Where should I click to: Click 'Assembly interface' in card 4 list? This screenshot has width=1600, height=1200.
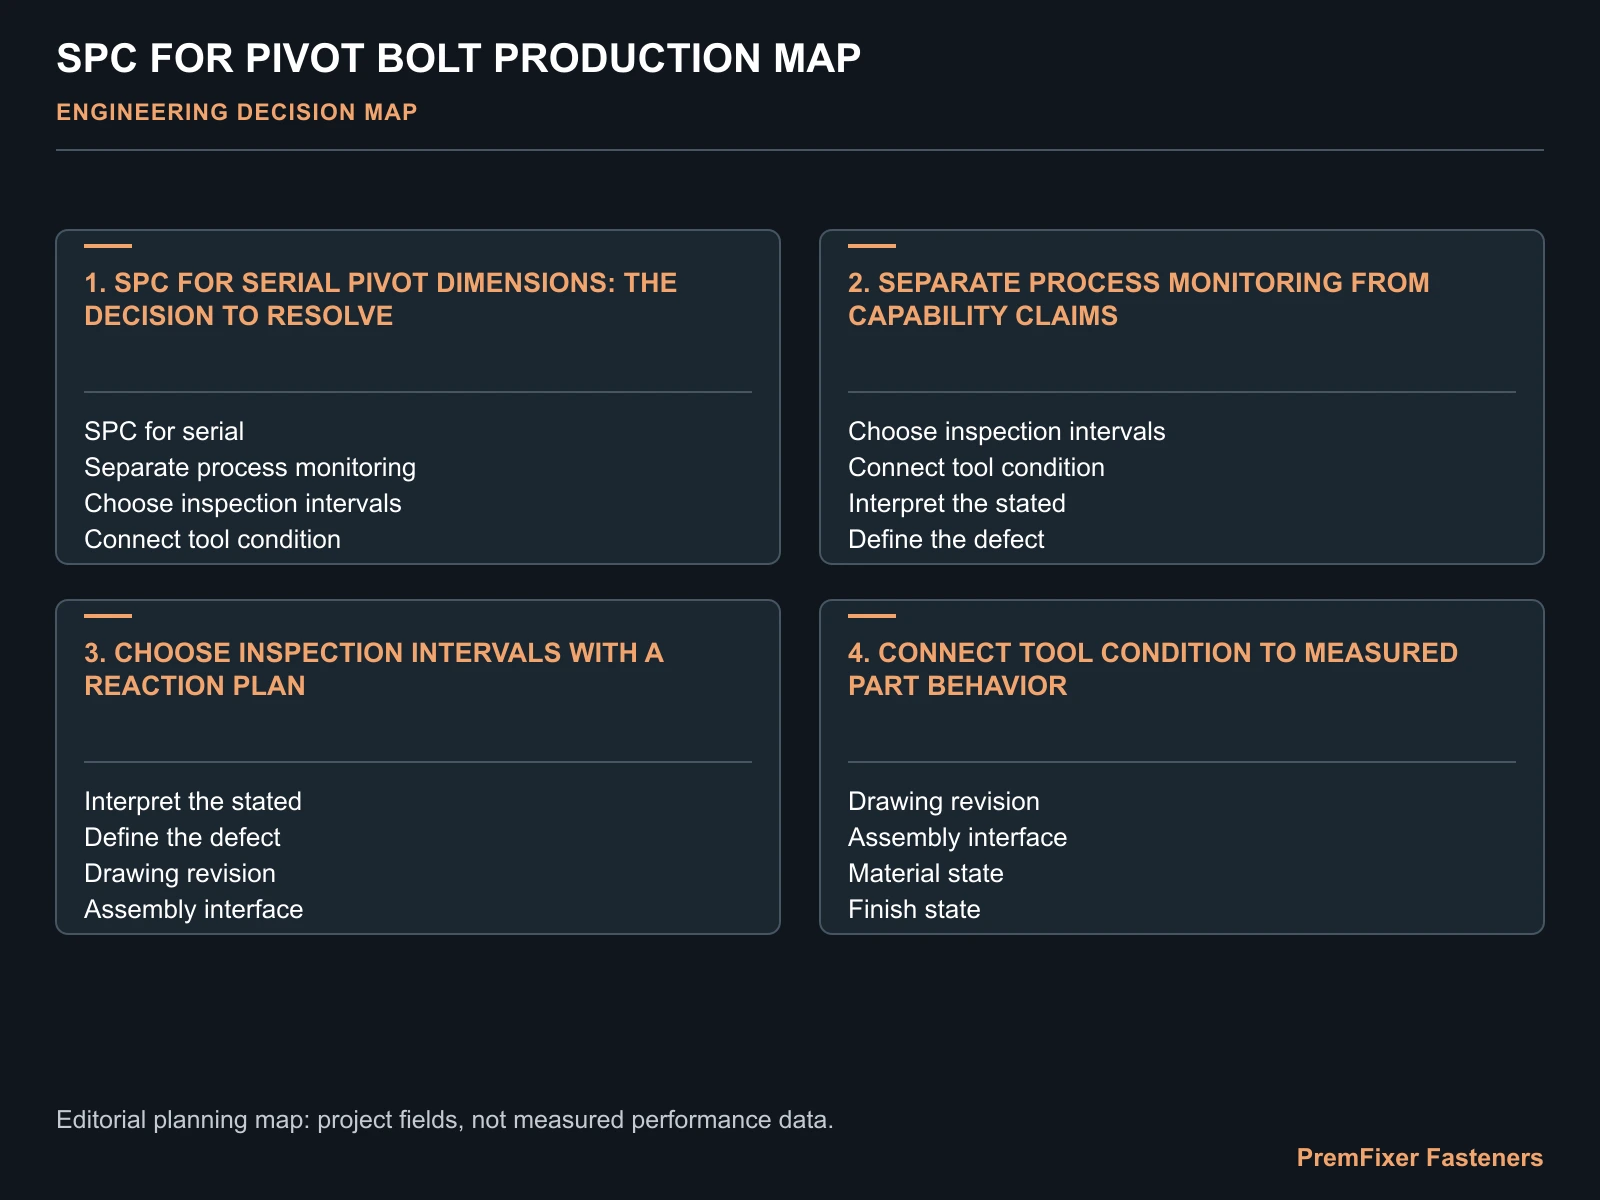(958, 837)
